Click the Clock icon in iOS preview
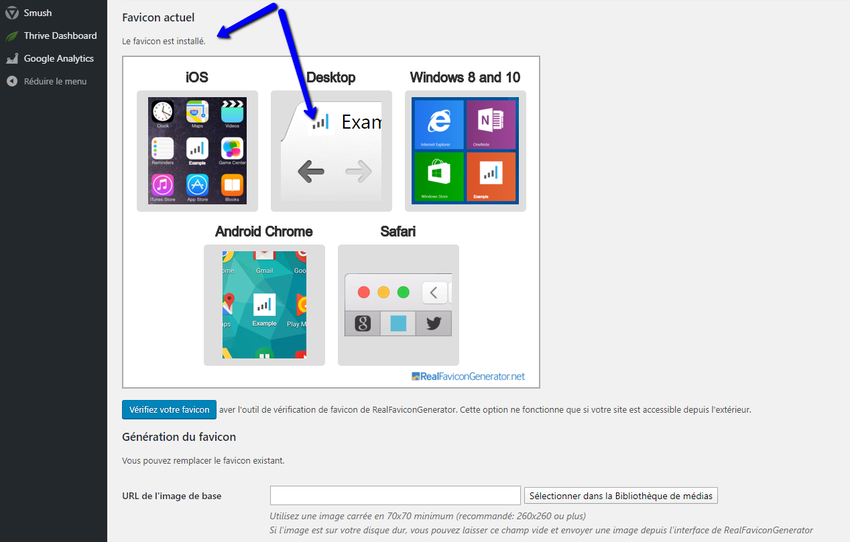This screenshot has height=542, width=850. 163,112
